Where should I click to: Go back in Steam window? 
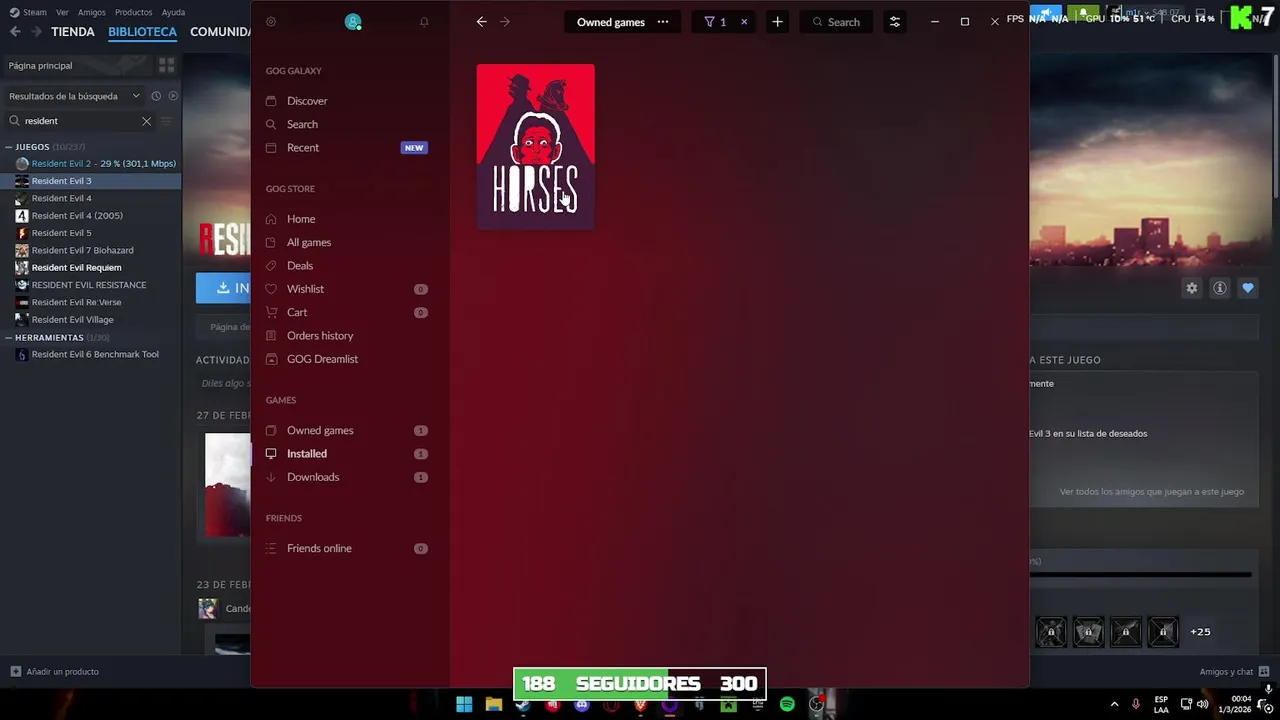[x=15, y=32]
